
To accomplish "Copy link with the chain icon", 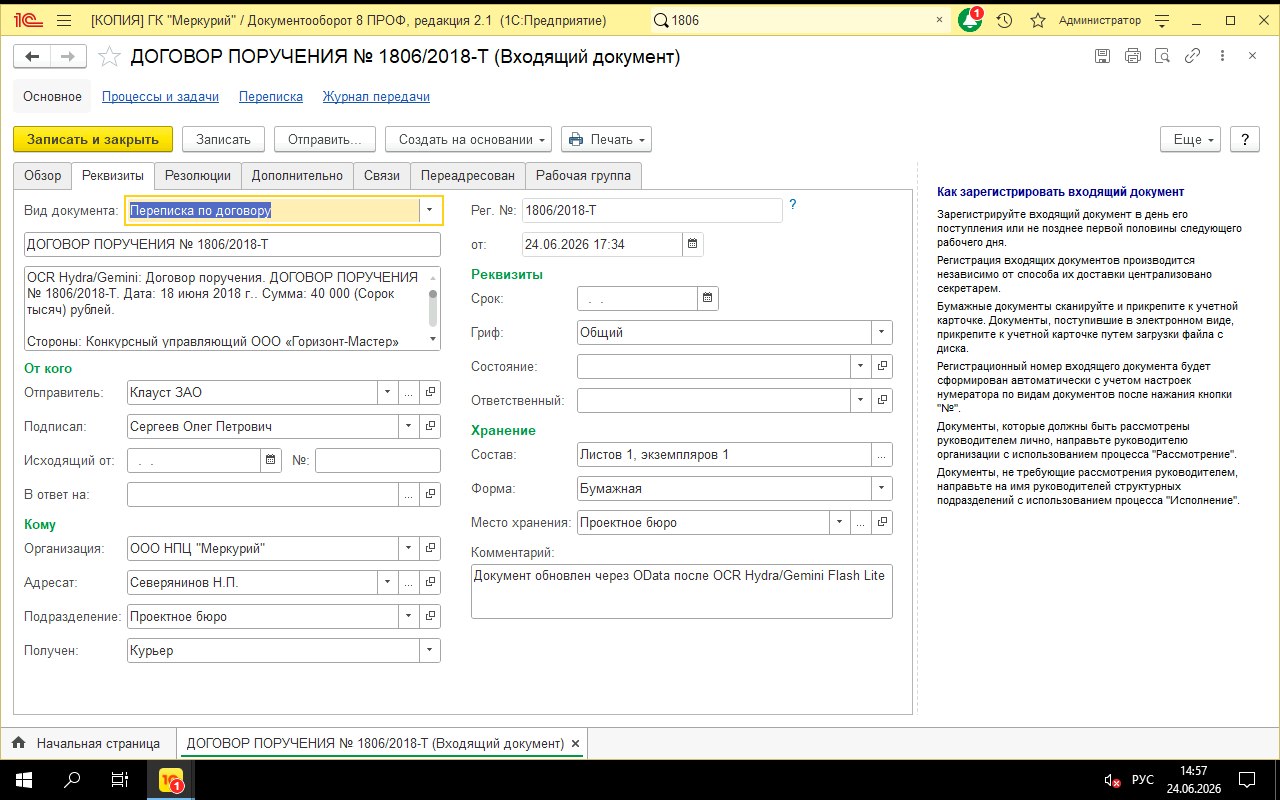I will coord(1192,57).
